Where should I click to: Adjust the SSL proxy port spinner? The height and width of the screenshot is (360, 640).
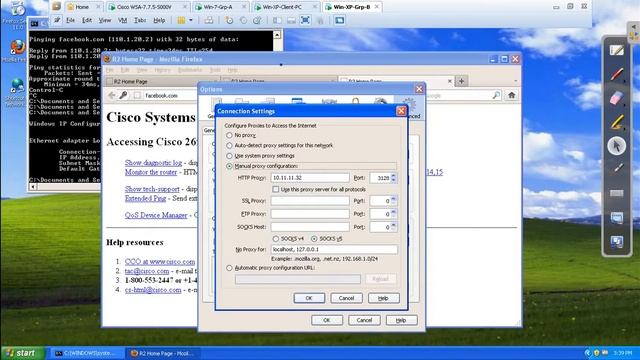coord(393,201)
